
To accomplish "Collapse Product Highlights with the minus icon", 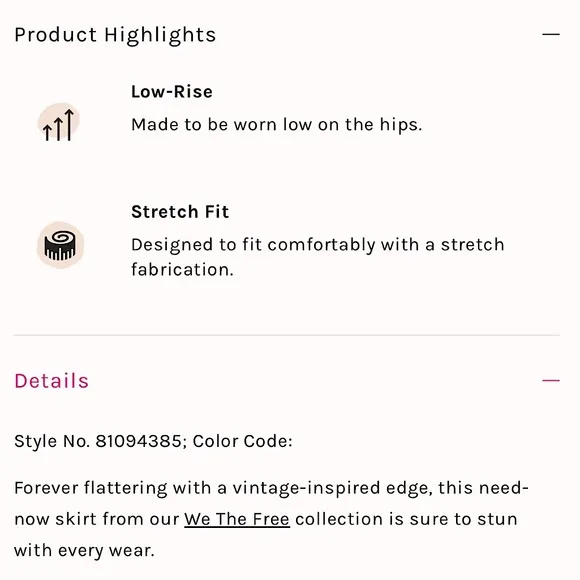I will click(x=551, y=34).
